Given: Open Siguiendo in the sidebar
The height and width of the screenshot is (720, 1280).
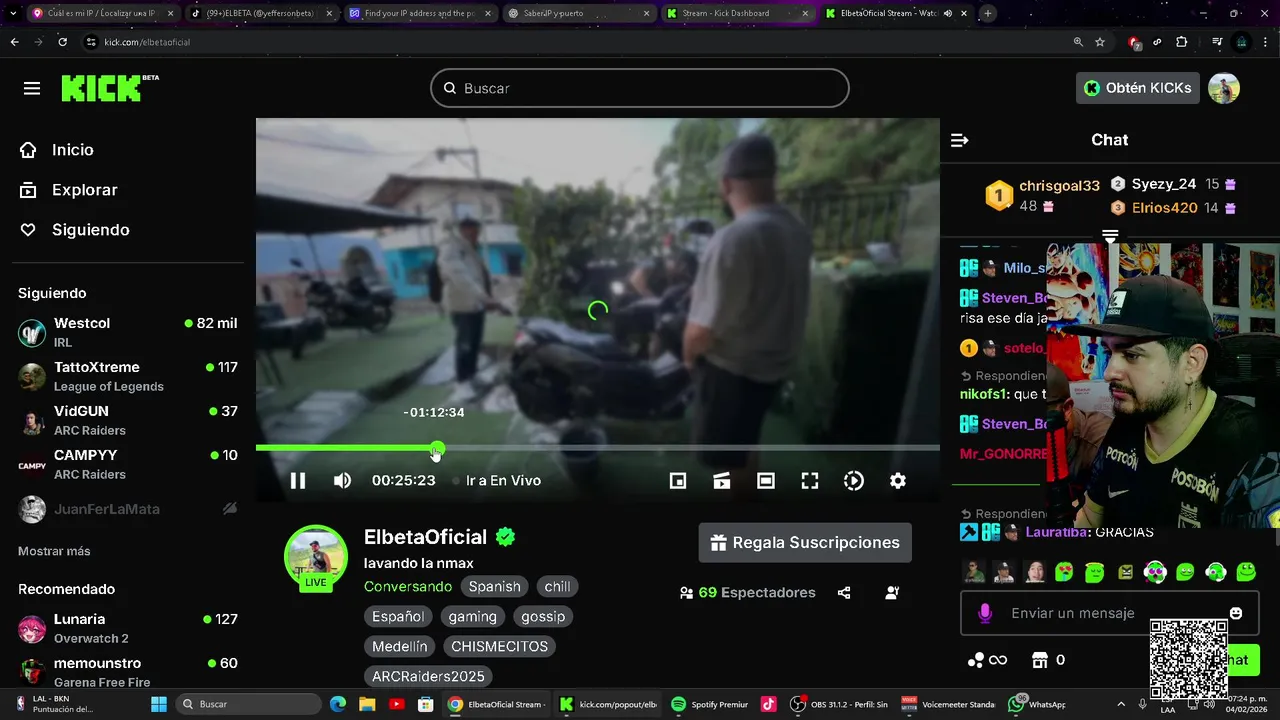Looking at the screenshot, I should (x=75, y=230).
